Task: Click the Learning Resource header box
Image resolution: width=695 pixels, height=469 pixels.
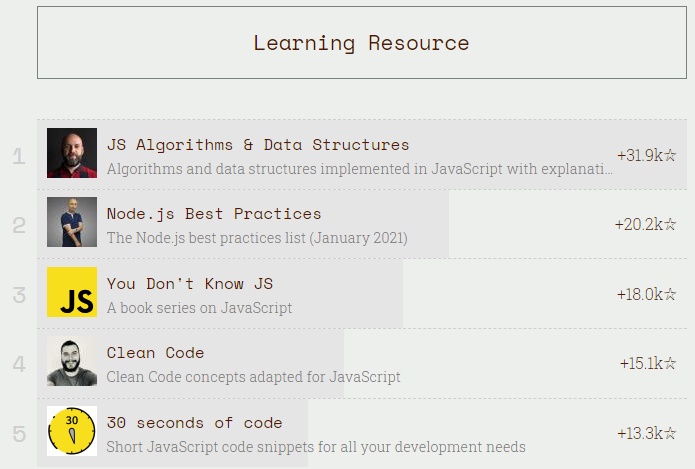Action: click(361, 43)
